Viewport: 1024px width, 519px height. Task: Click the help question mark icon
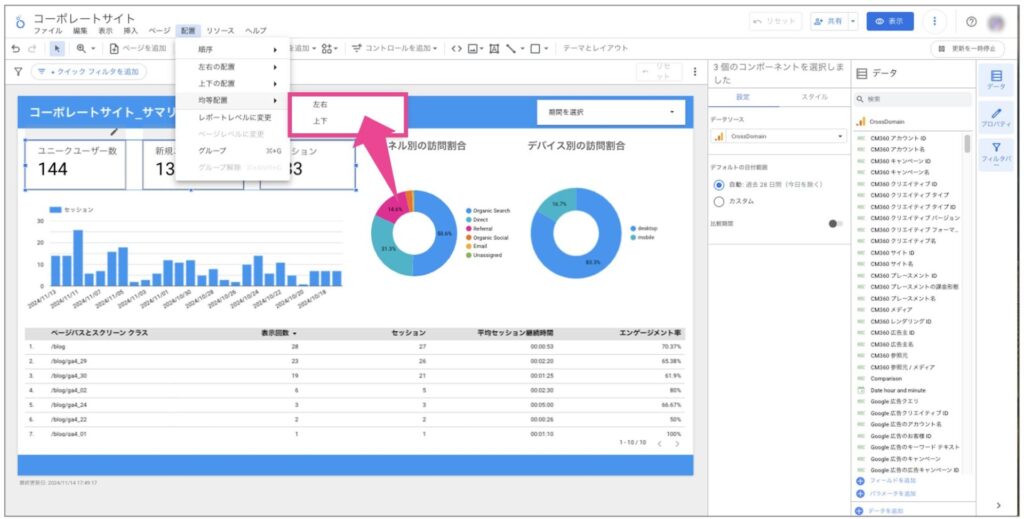pyautogui.click(x=971, y=22)
